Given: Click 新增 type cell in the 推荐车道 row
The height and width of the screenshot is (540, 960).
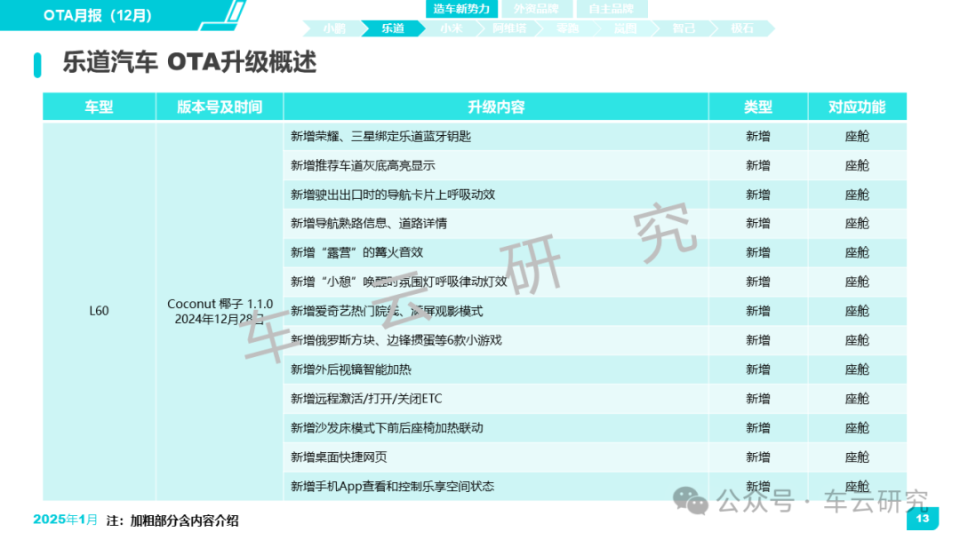Looking at the screenshot, I should tap(758, 165).
